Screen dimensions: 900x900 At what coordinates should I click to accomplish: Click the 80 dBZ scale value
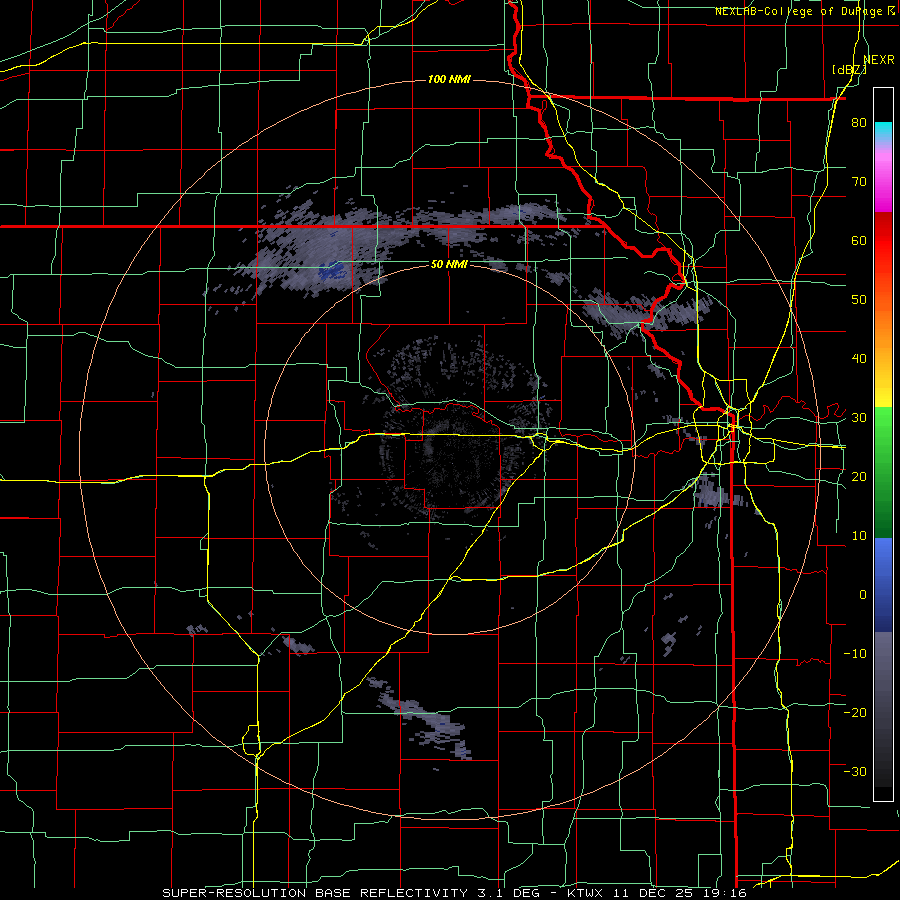pos(859,123)
